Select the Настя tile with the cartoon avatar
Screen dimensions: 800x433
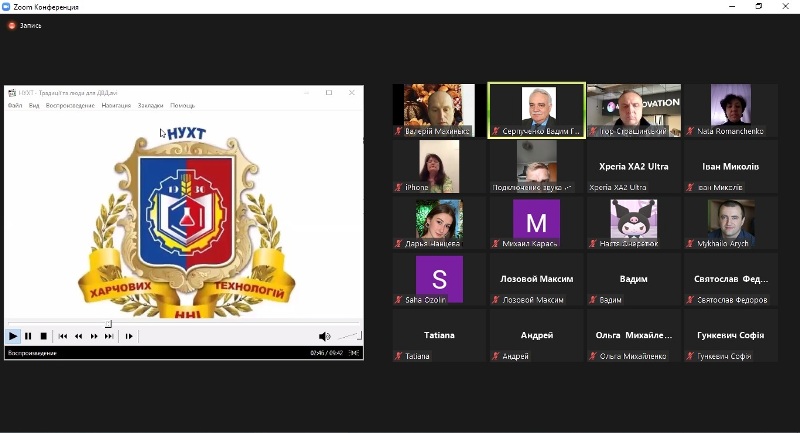(x=634, y=223)
